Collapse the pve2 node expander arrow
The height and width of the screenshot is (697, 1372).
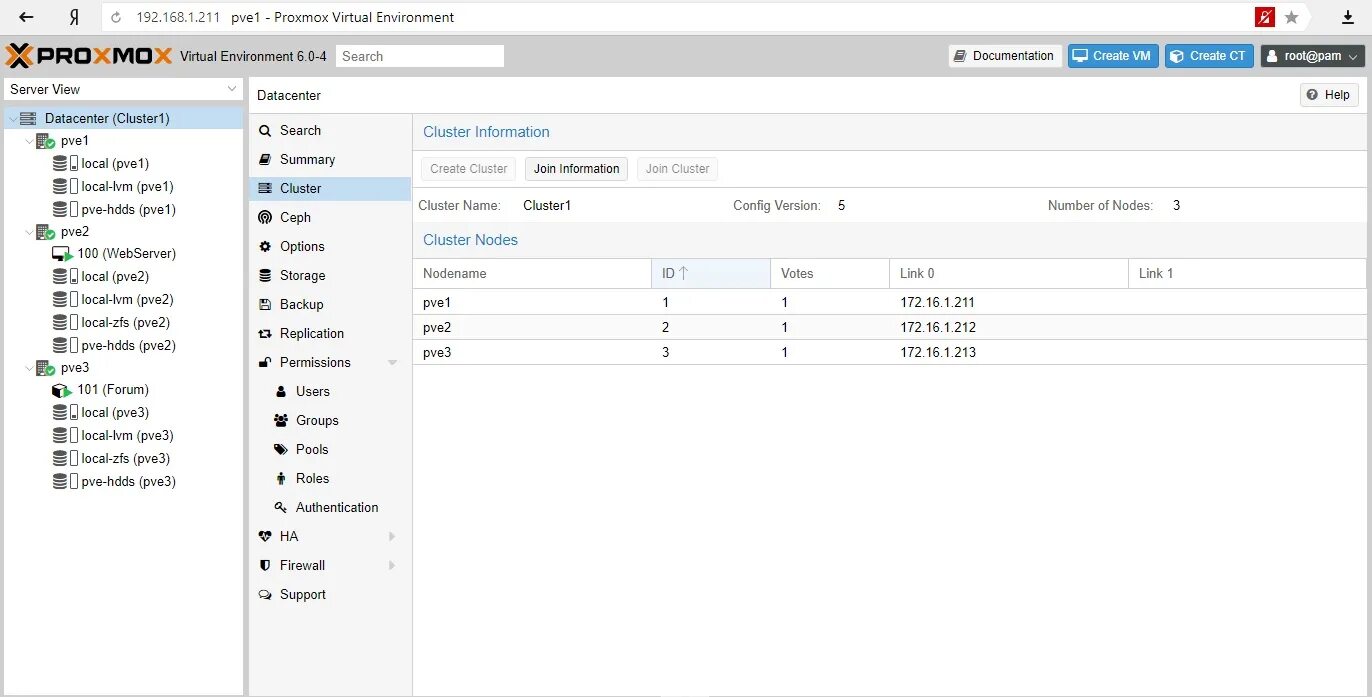point(29,231)
